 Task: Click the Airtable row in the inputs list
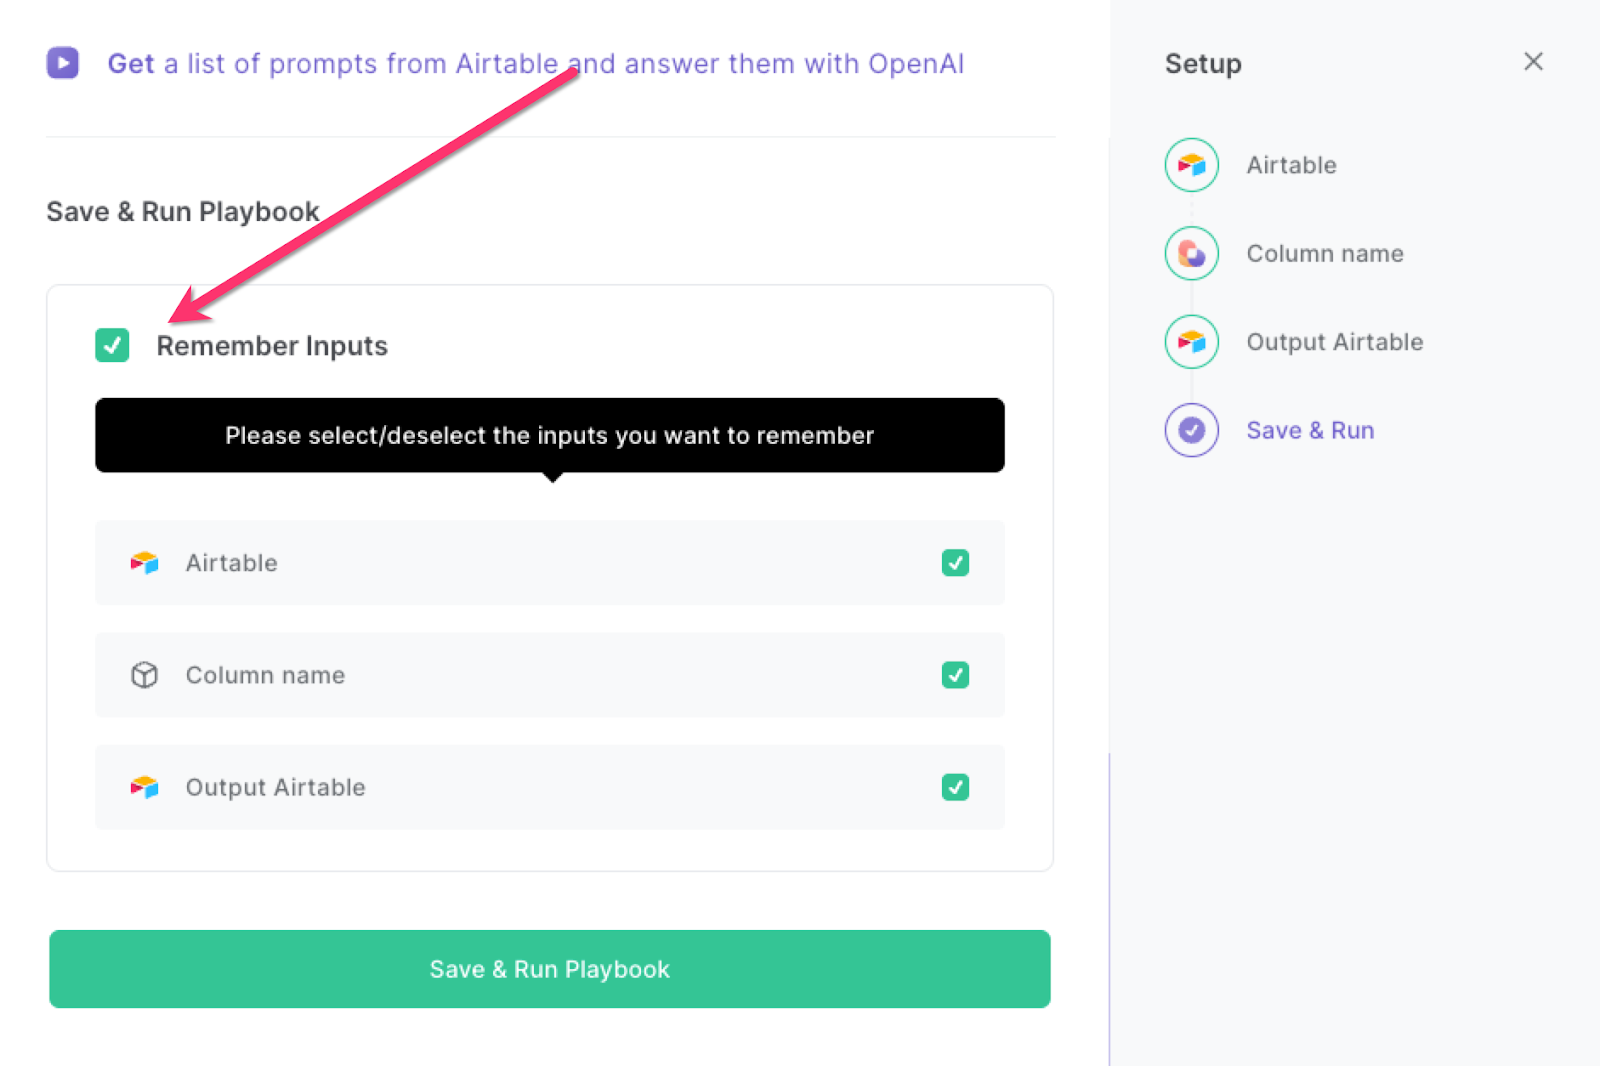[x=549, y=563]
